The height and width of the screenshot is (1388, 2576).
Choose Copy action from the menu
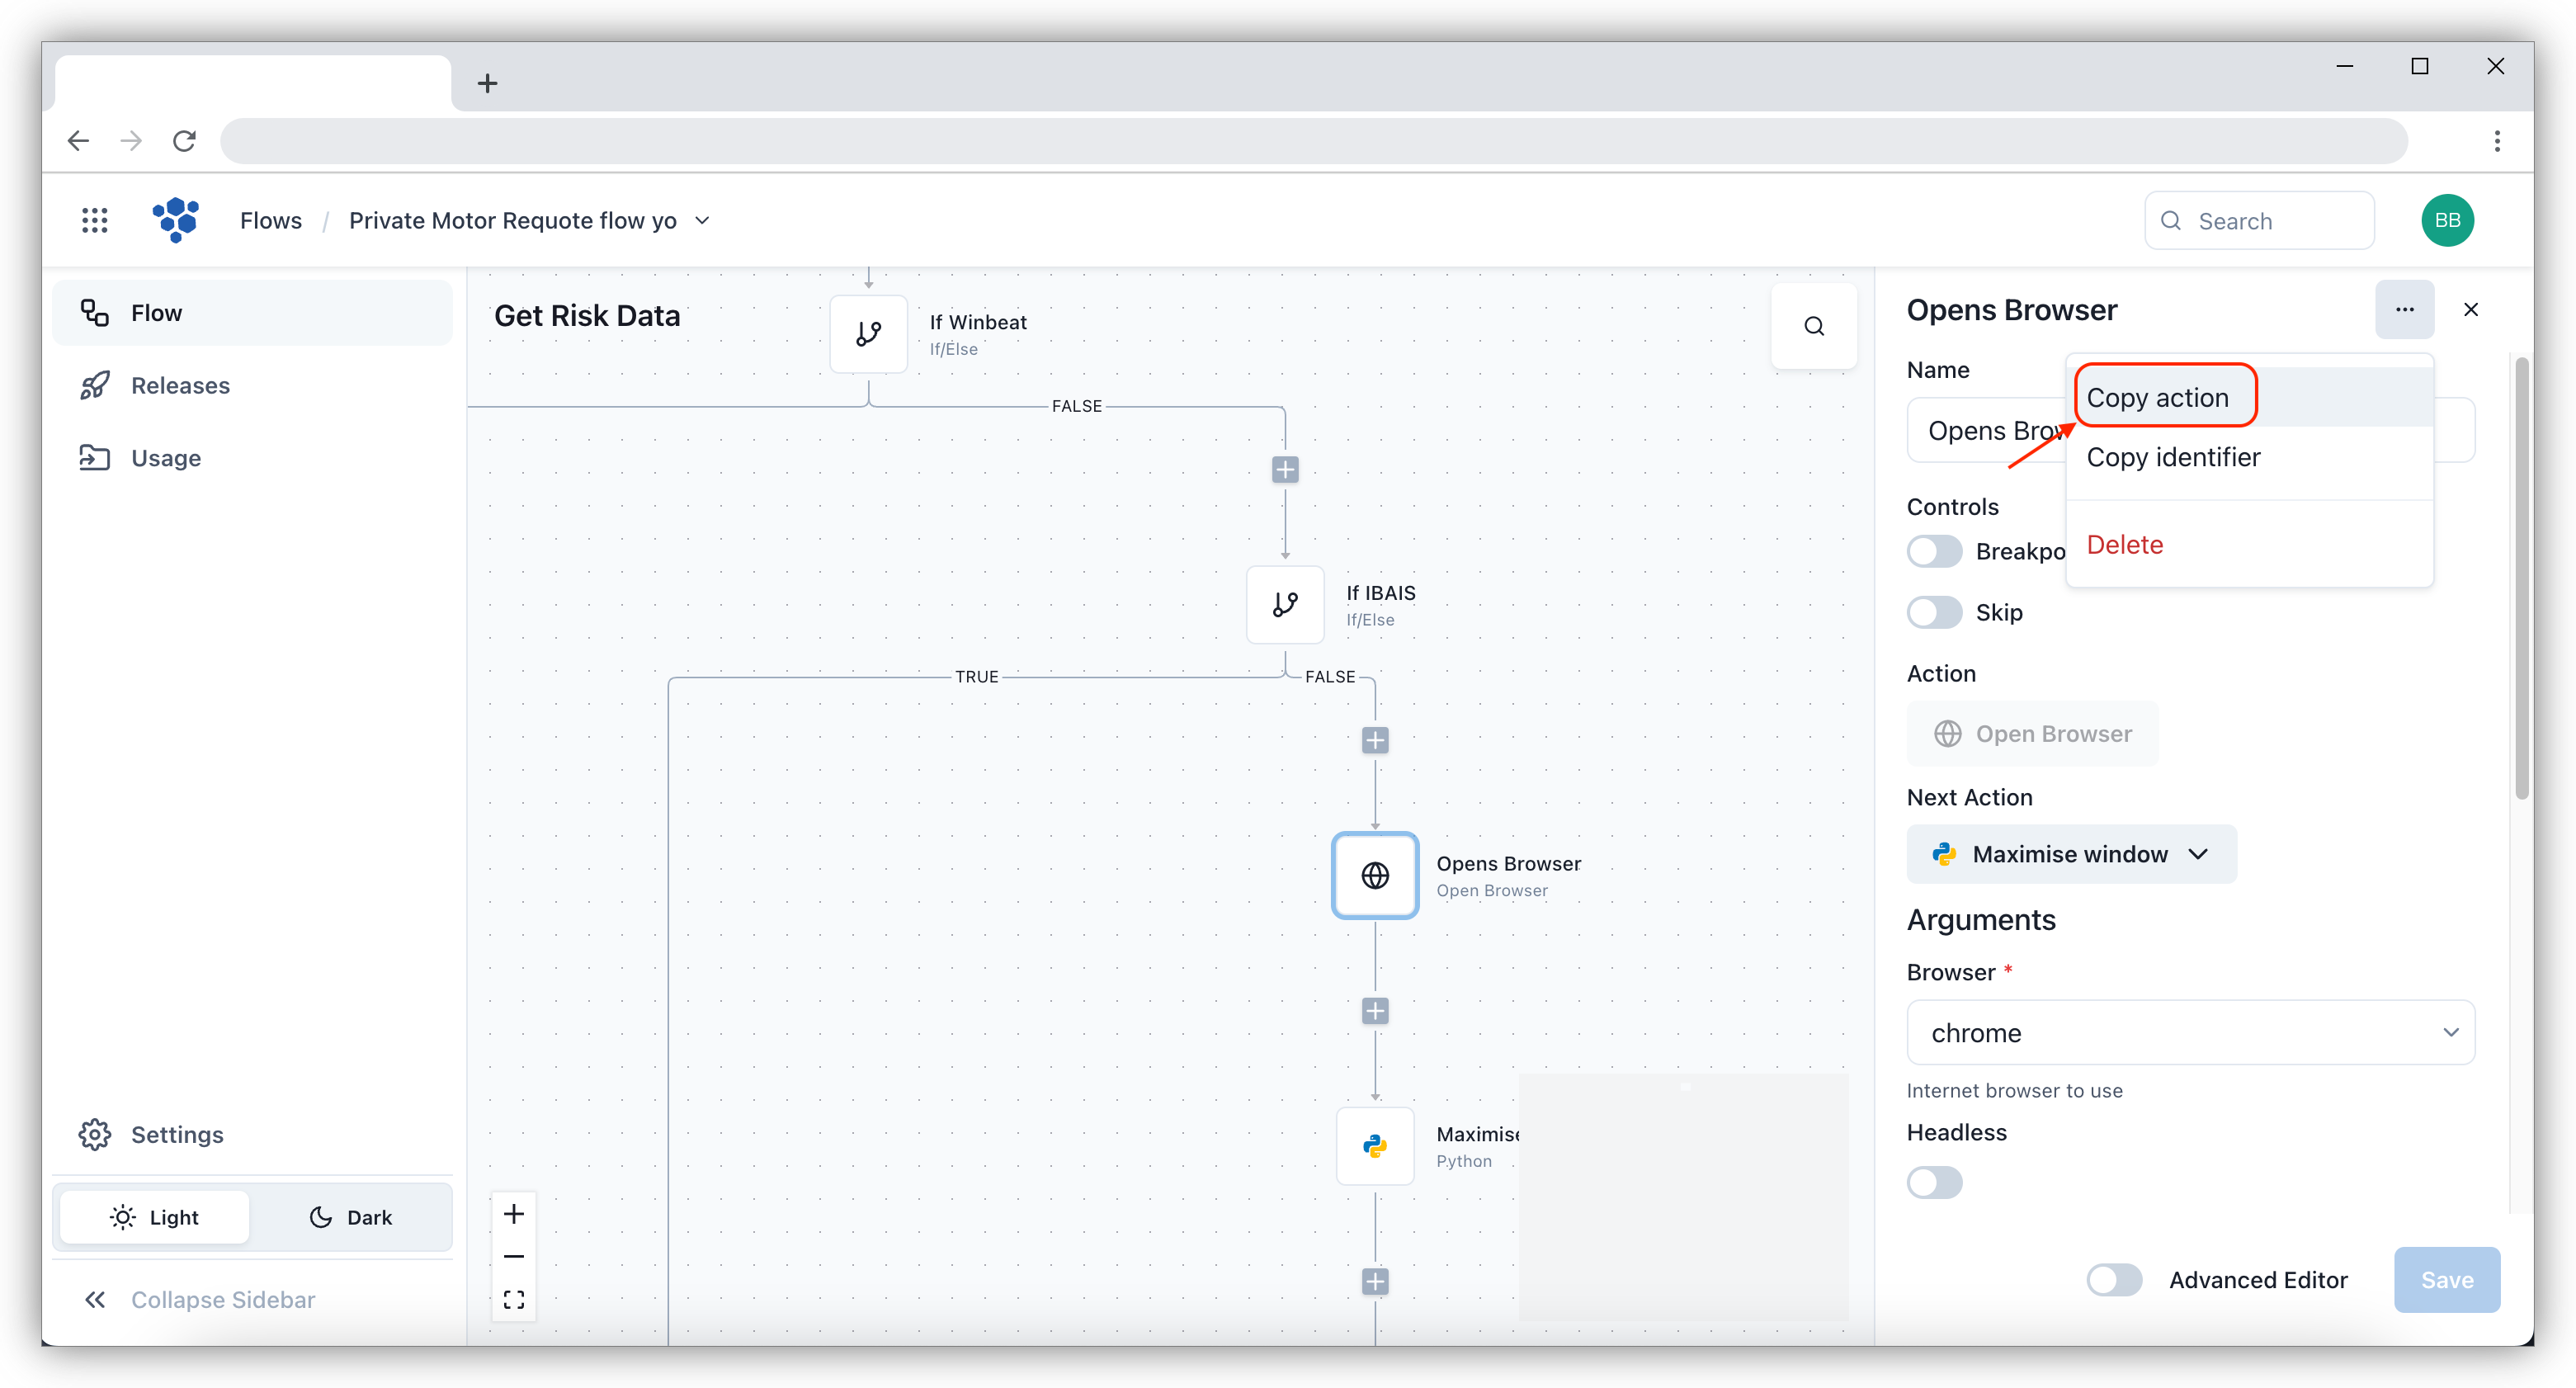pyautogui.click(x=2157, y=397)
